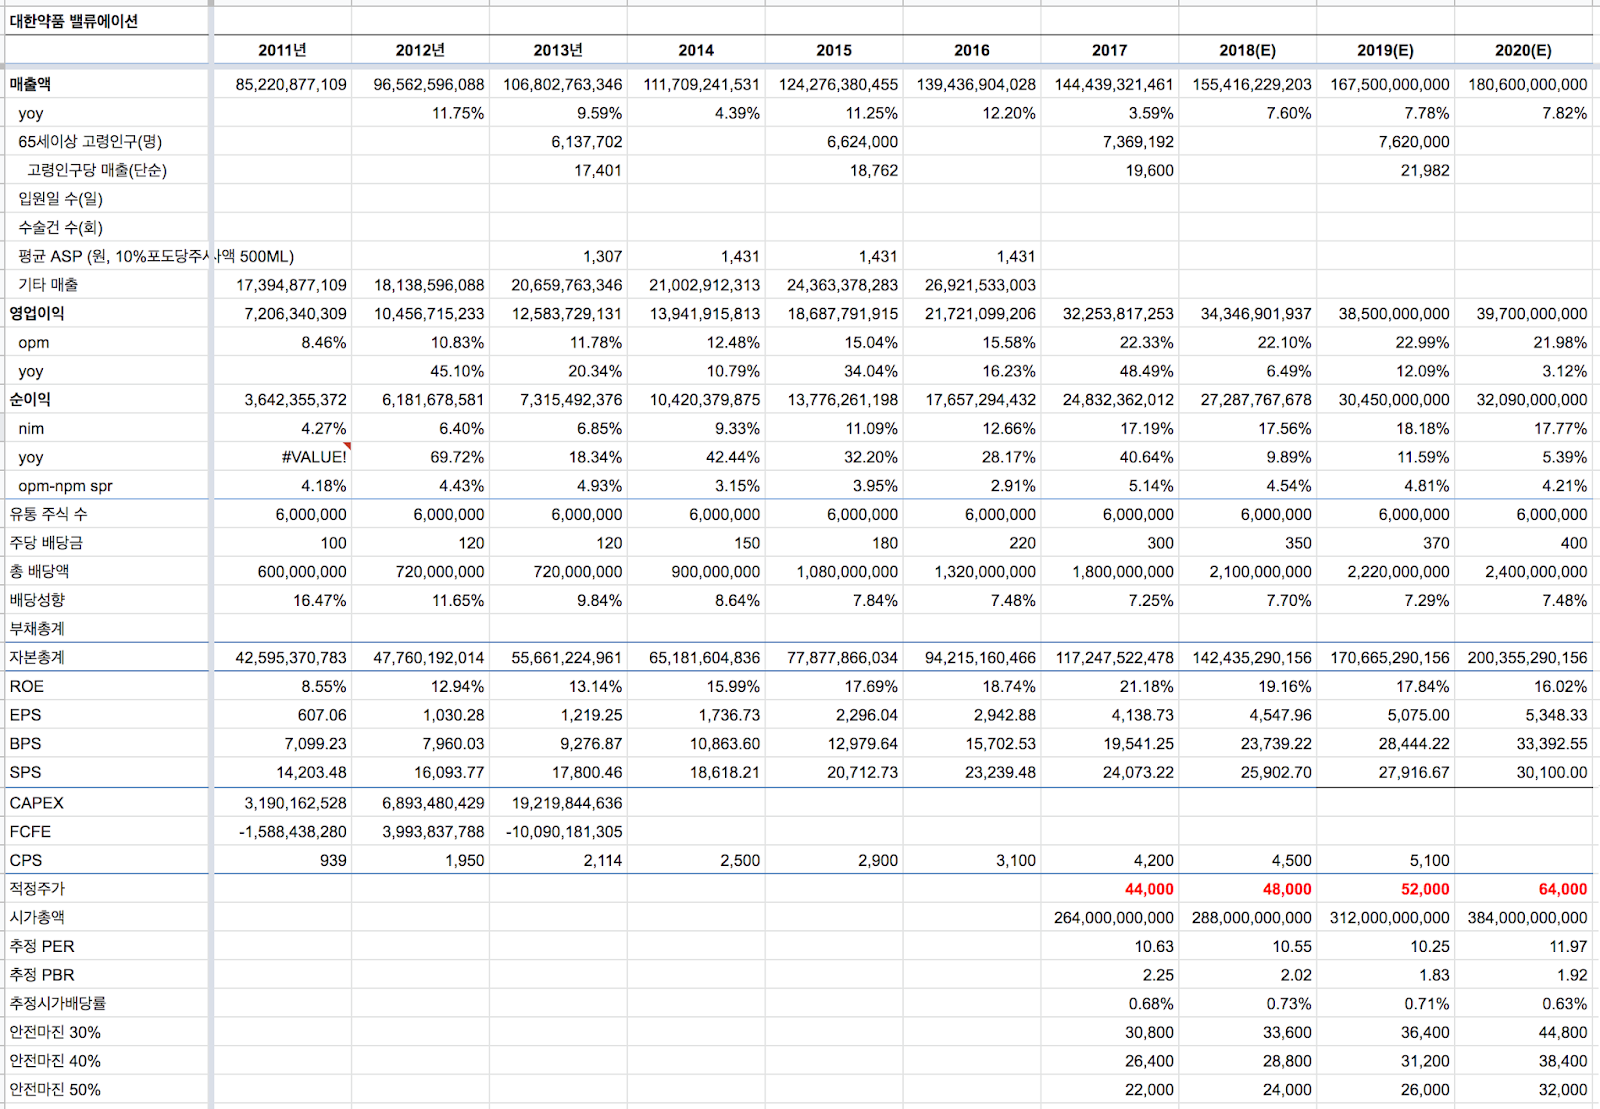Select the ROE row label
The width and height of the screenshot is (1600, 1109).
[x=27, y=687]
